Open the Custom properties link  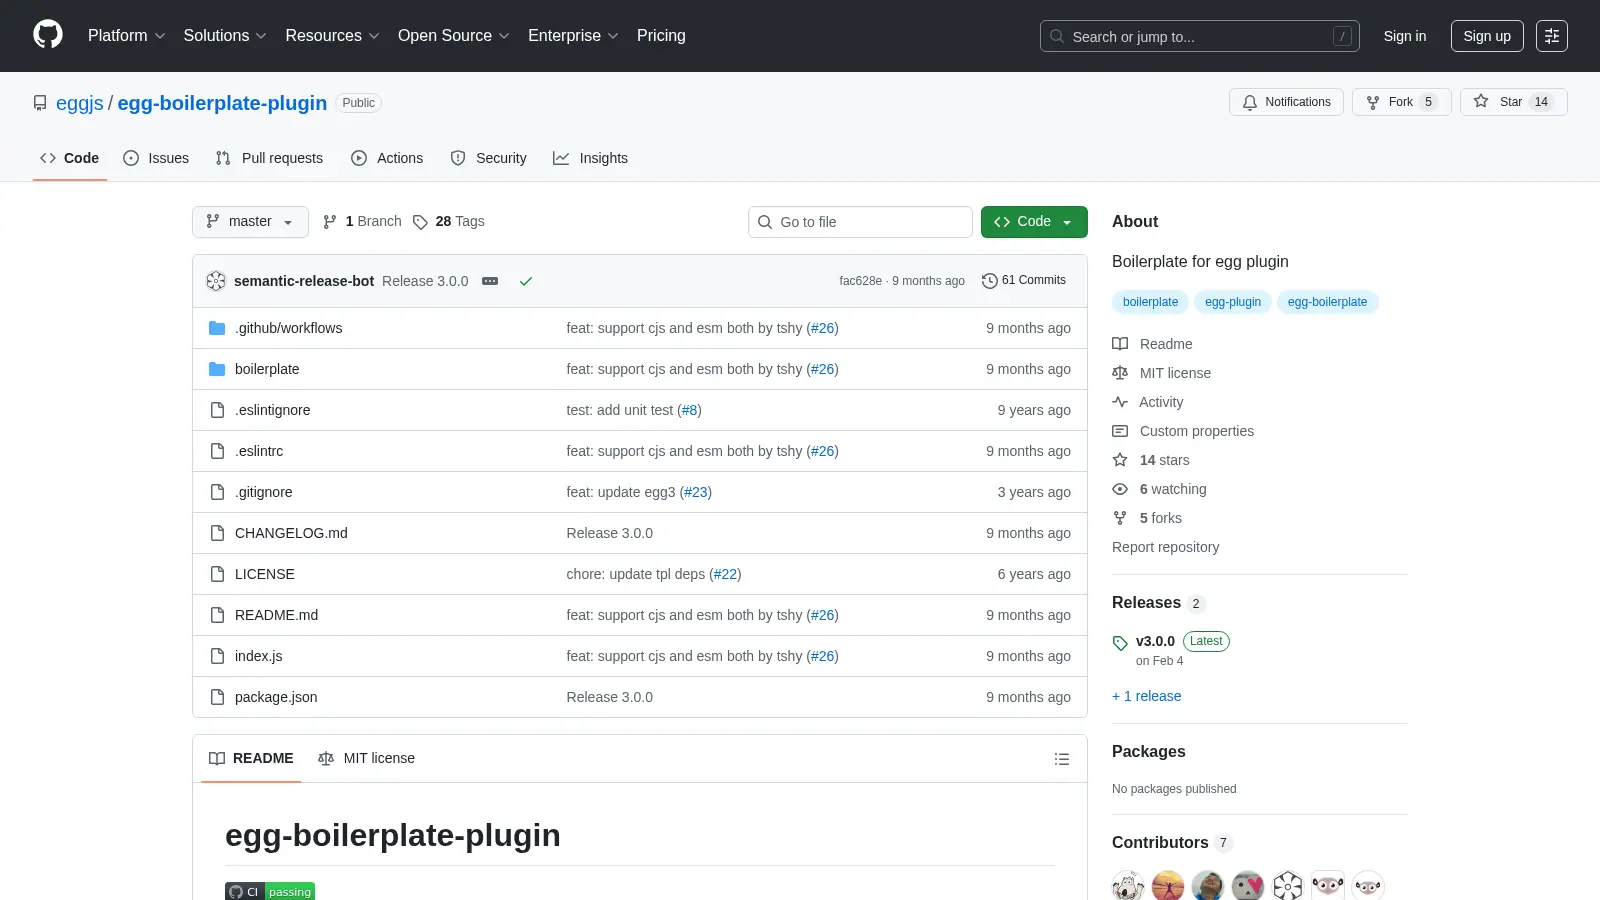[x=1183, y=431]
